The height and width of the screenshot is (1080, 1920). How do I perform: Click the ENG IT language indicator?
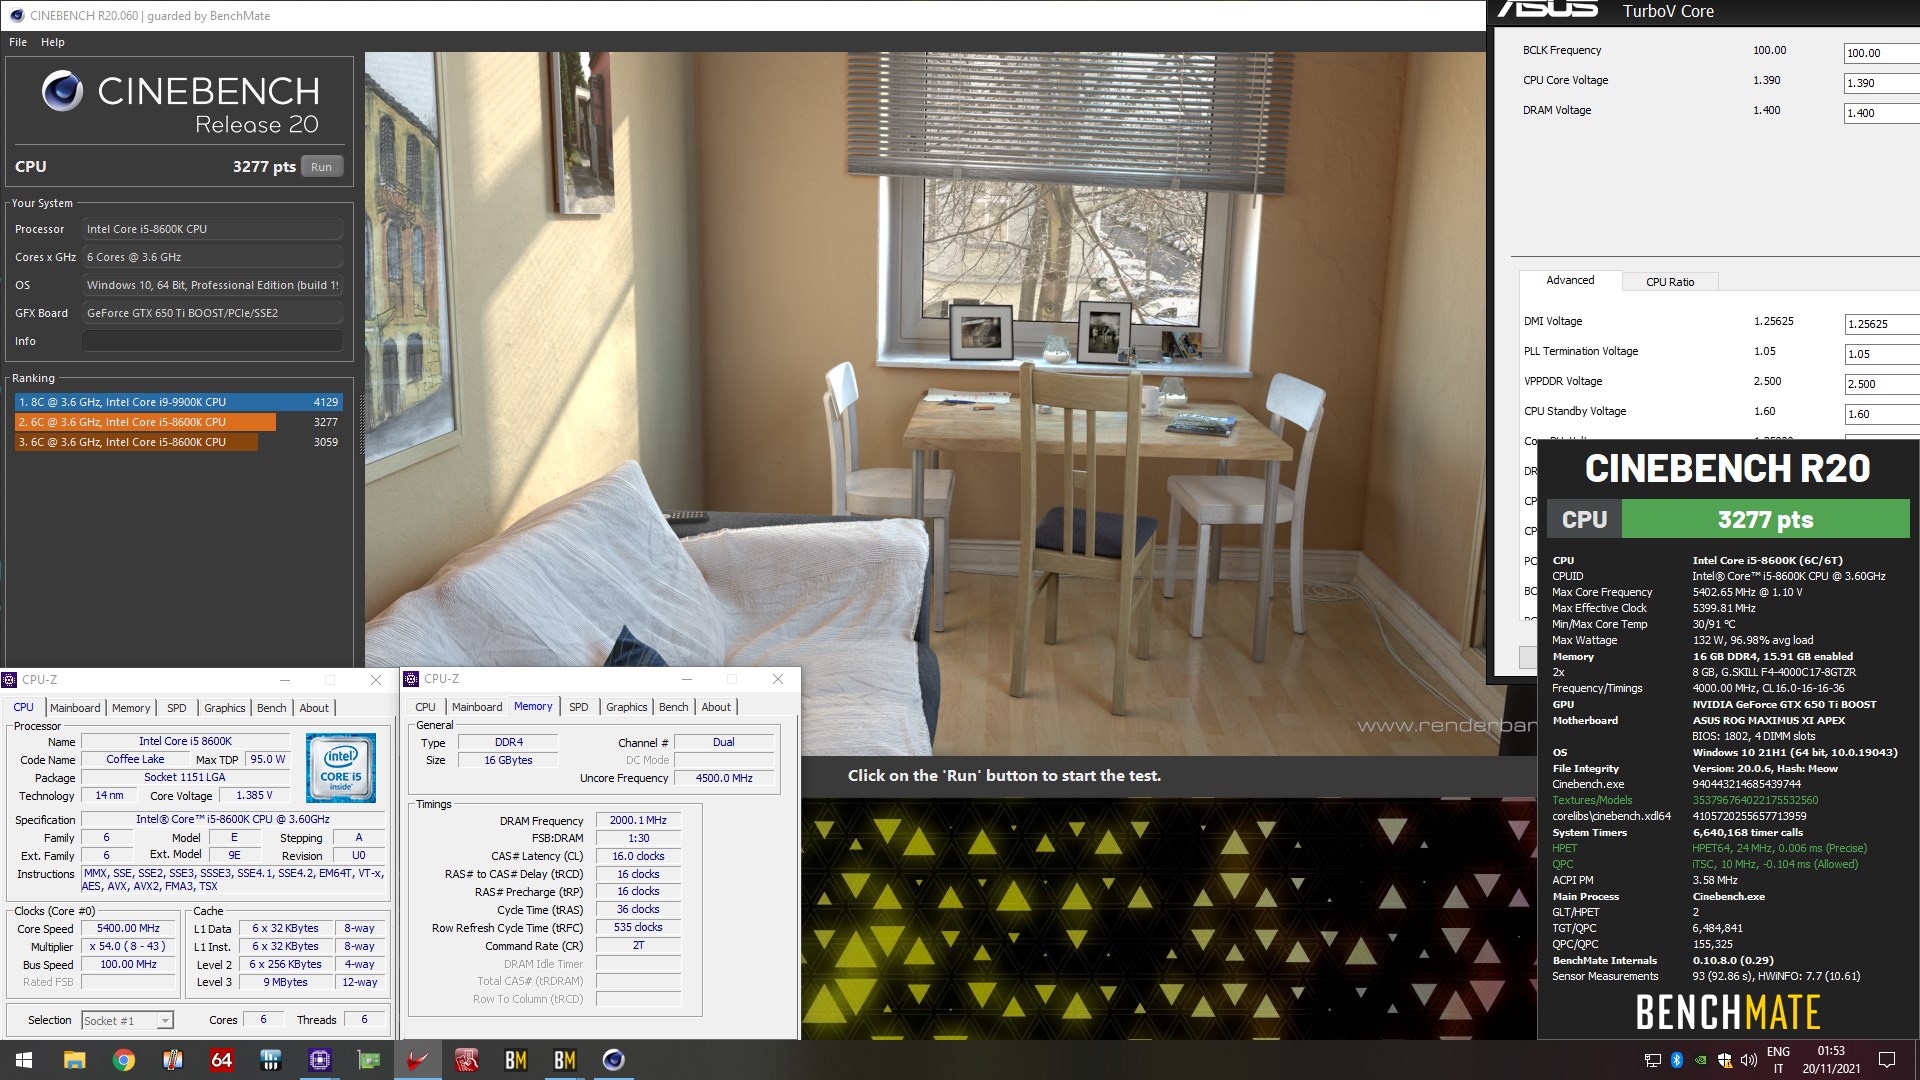1778,1060
